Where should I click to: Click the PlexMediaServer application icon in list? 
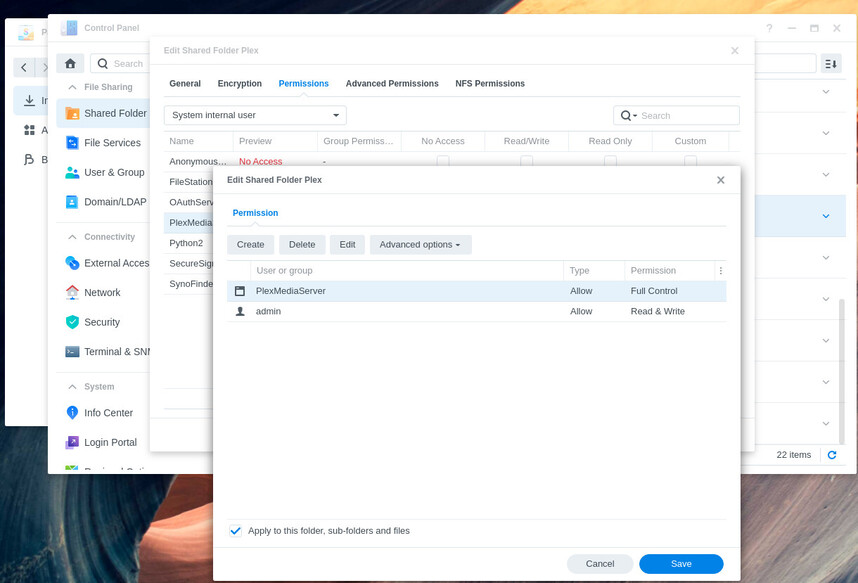pos(240,291)
